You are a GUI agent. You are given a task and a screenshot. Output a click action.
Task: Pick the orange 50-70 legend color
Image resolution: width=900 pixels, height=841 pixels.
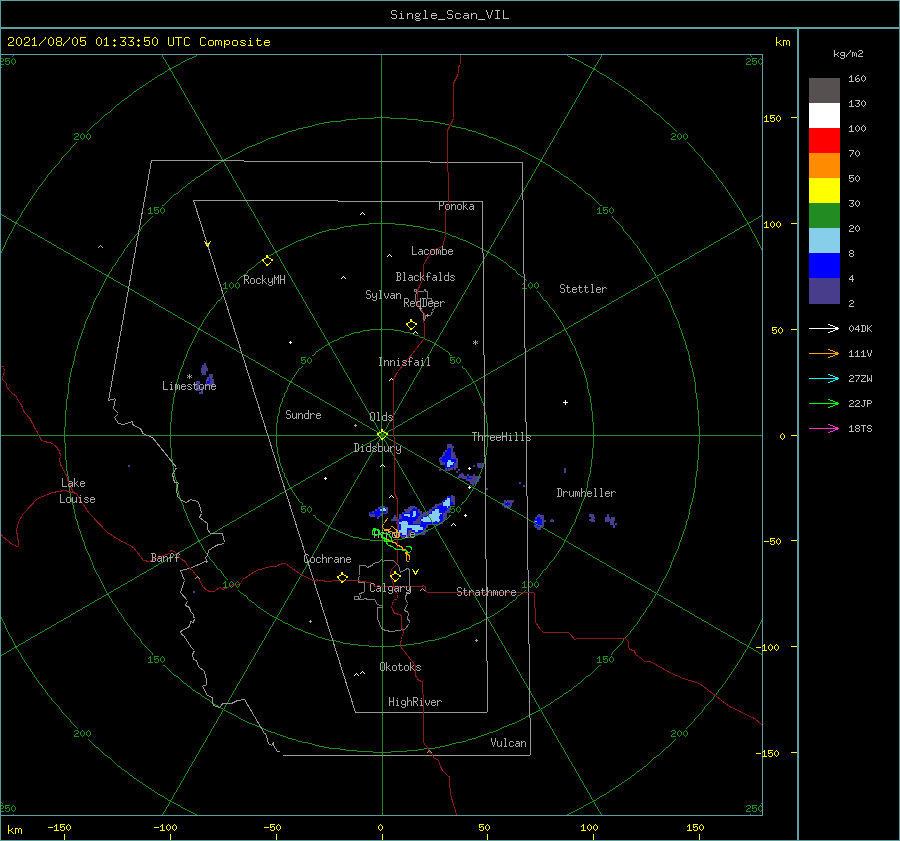point(824,166)
